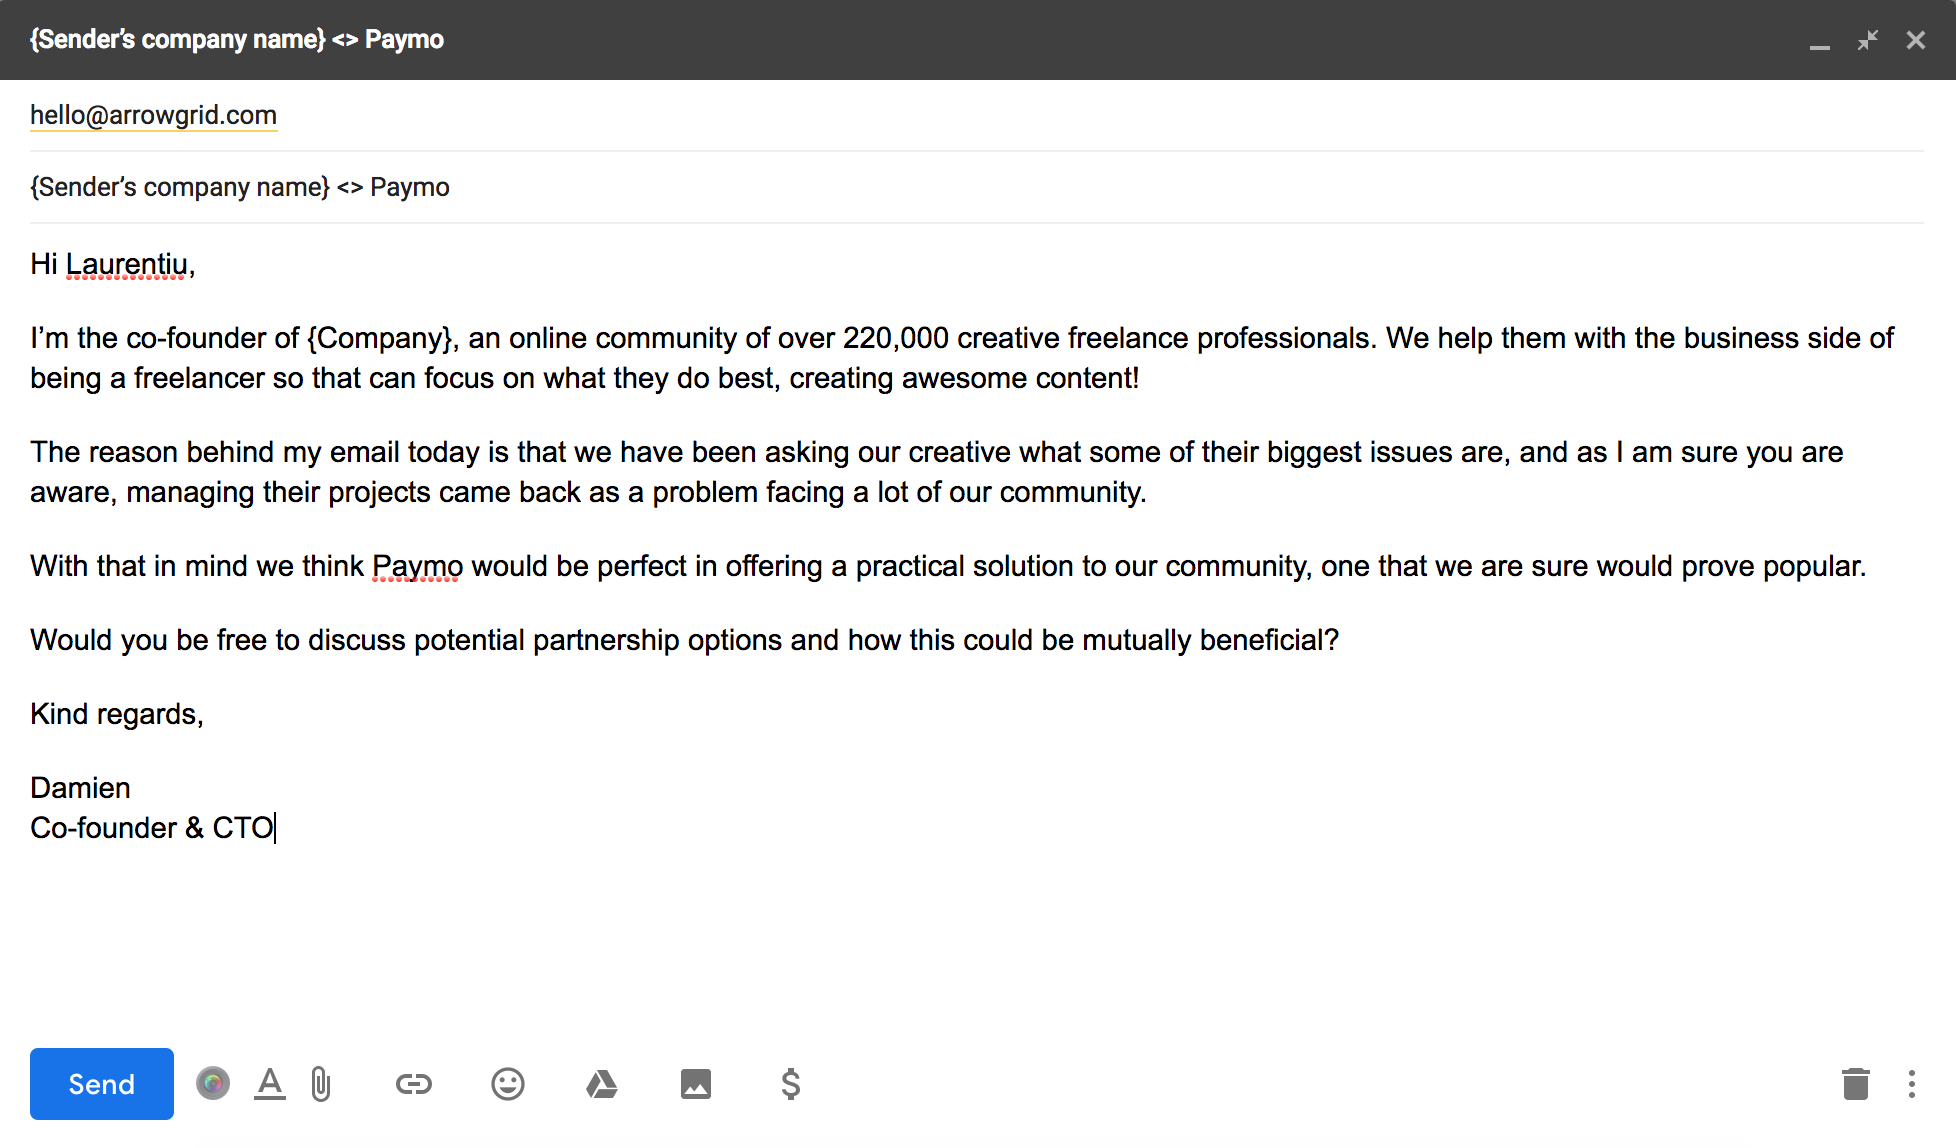
Task: Click the misspelled word Laurentiu
Action: click(x=127, y=265)
